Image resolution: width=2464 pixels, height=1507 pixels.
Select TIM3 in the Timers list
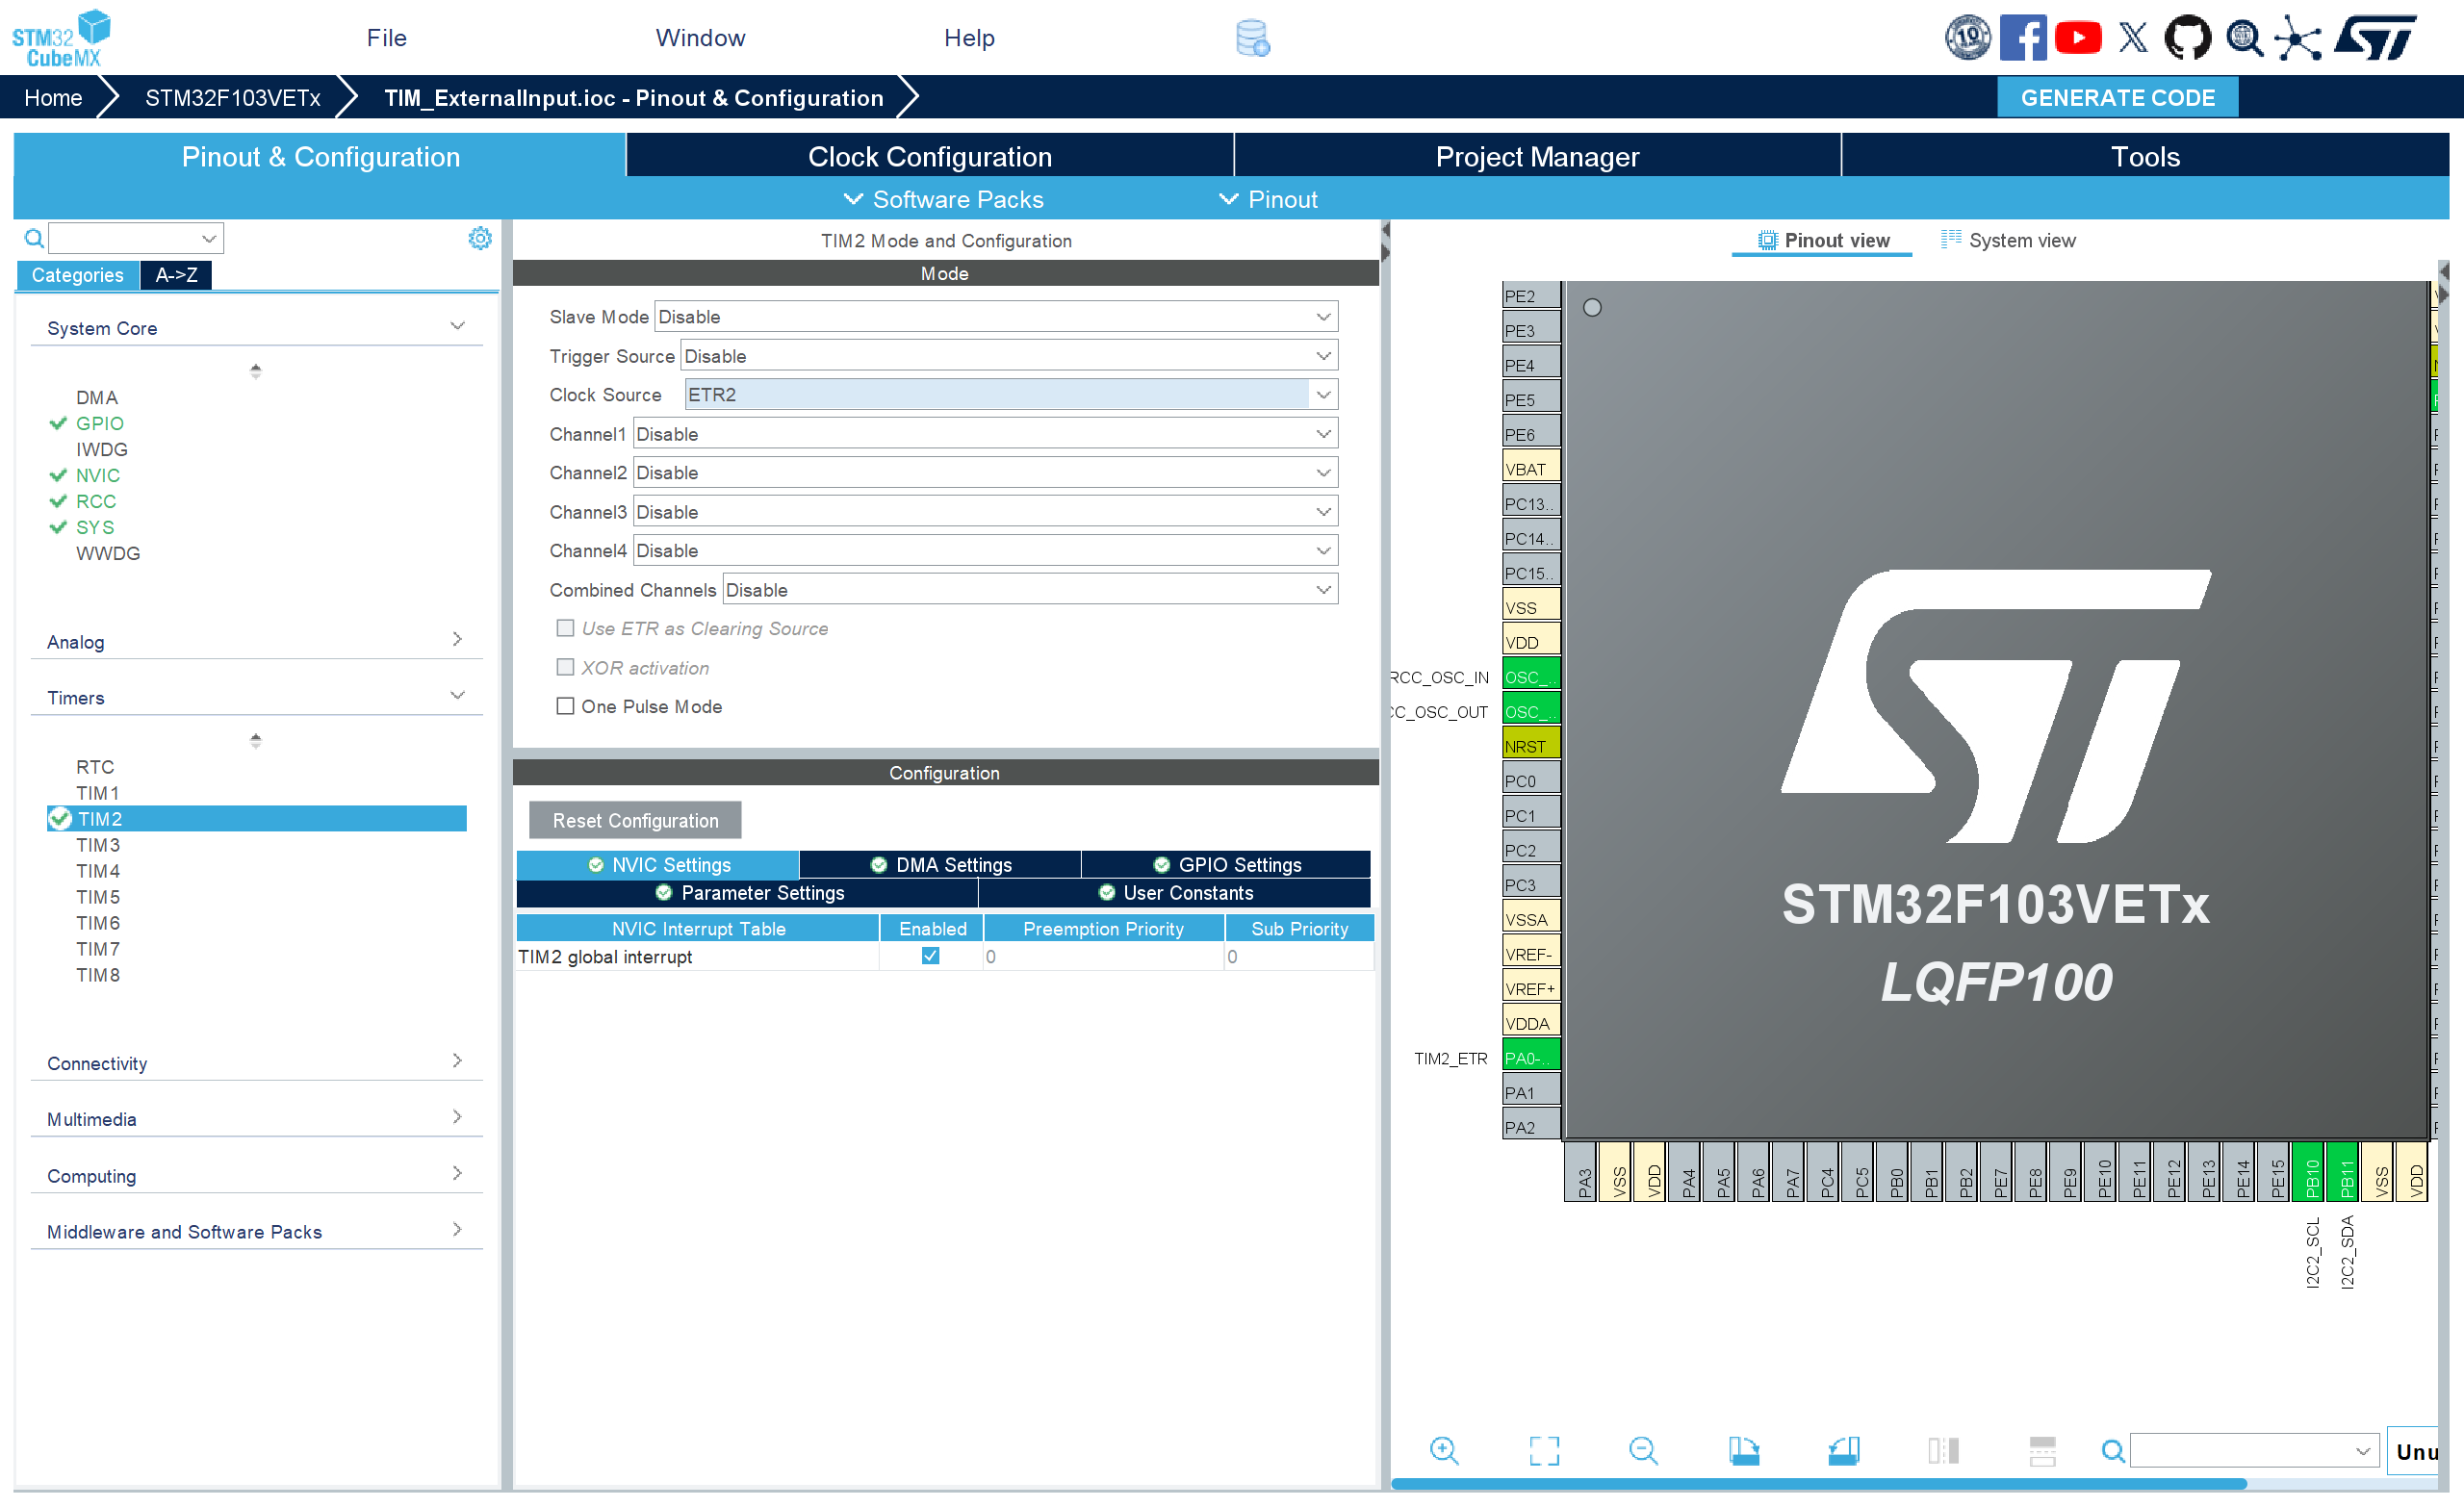(98, 845)
